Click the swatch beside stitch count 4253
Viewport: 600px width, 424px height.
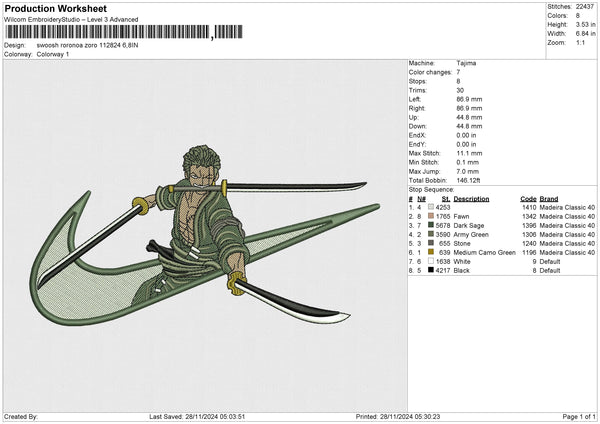431,207
